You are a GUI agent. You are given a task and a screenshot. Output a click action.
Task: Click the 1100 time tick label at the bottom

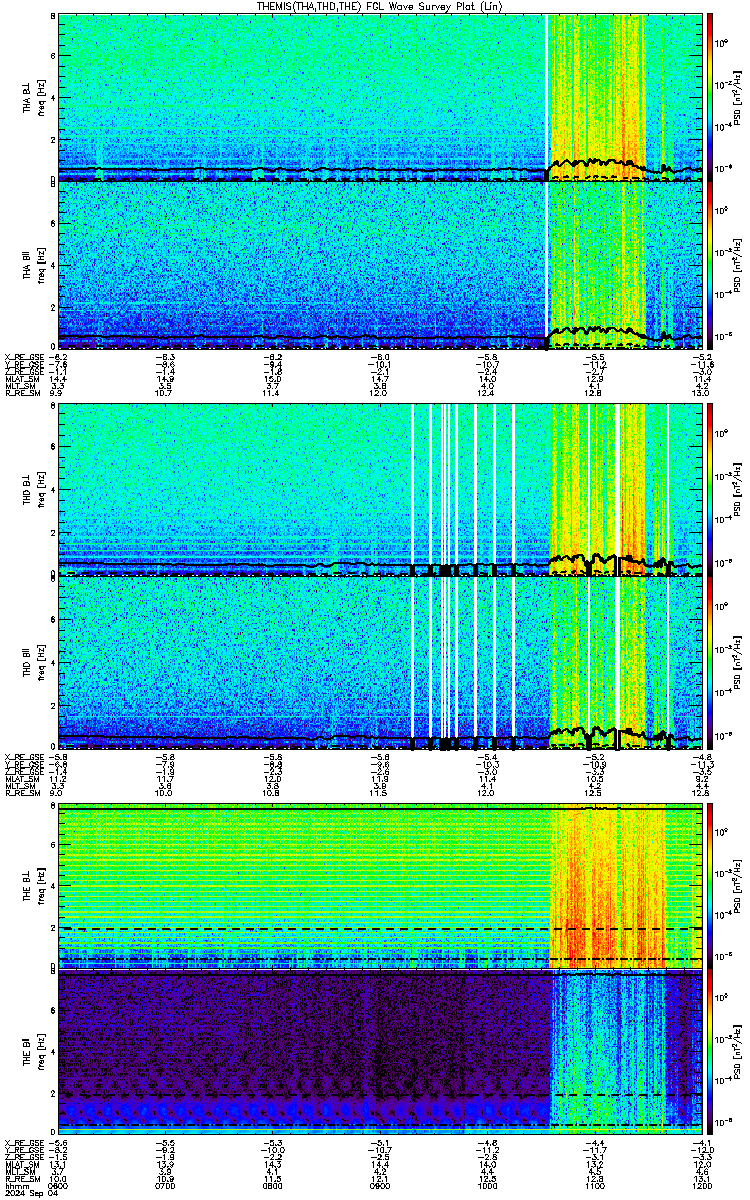click(x=596, y=1185)
